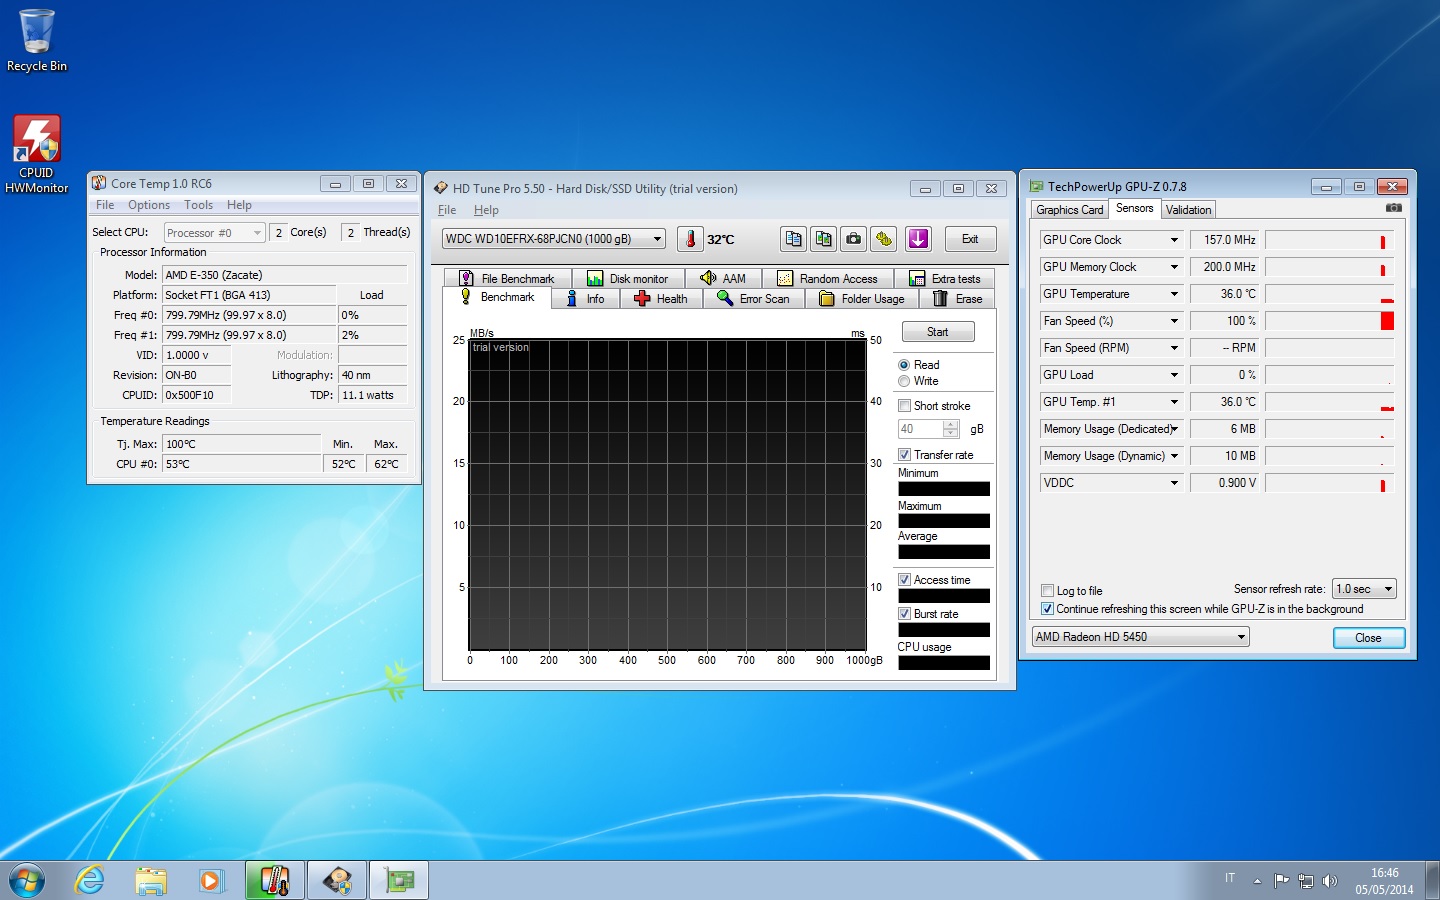This screenshot has width=1440, height=900.
Task: Toggle the Log to file checkbox
Action: [x=1047, y=591]
